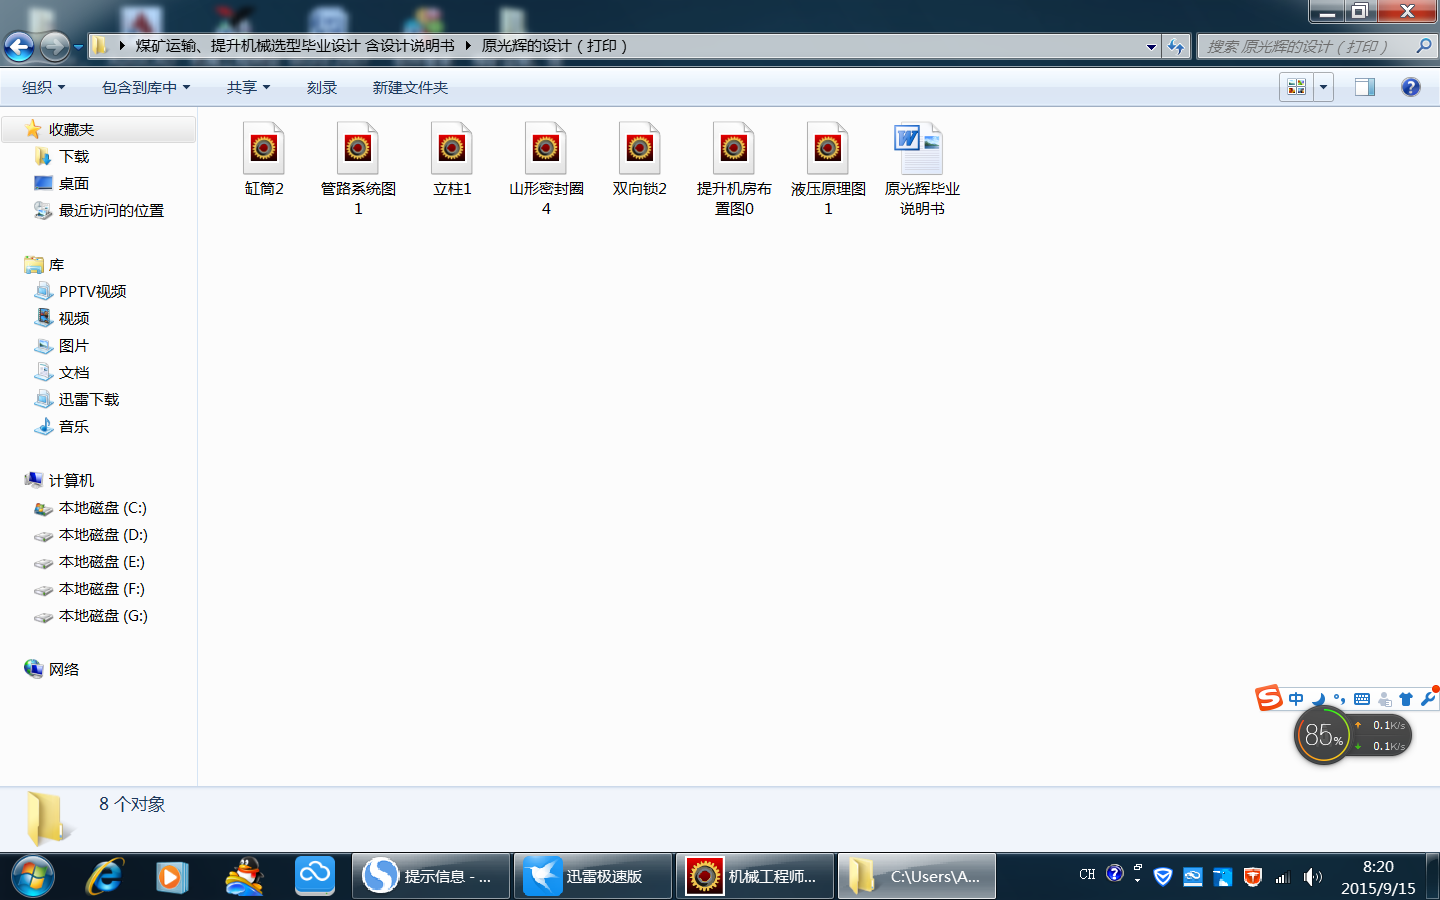The image size is (1440, 900).
Task: Select 库 in the navigation pane
Action: [56, 265]
